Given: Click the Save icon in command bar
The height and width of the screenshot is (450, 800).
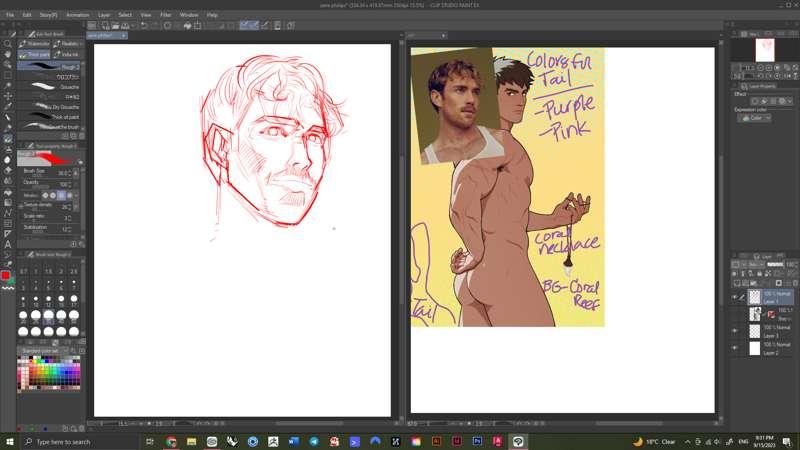Looking at the screenshot, I should 125,26.
